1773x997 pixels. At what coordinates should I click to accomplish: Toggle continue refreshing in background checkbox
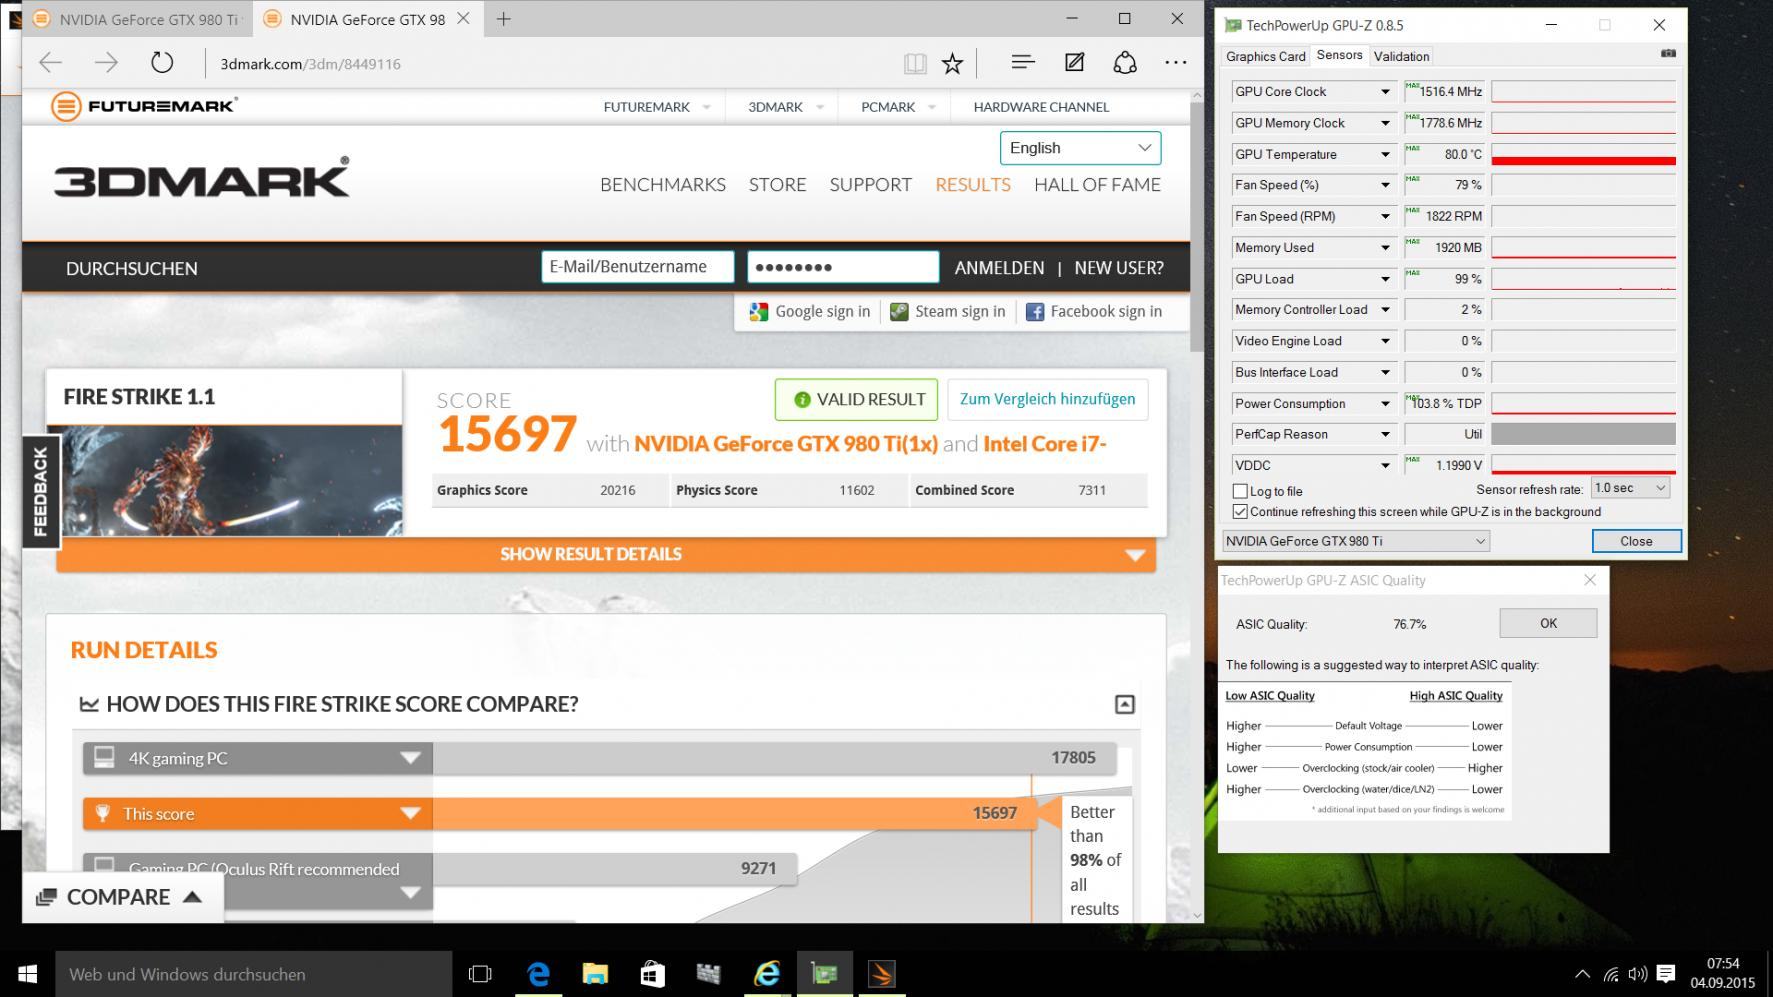1240,512
